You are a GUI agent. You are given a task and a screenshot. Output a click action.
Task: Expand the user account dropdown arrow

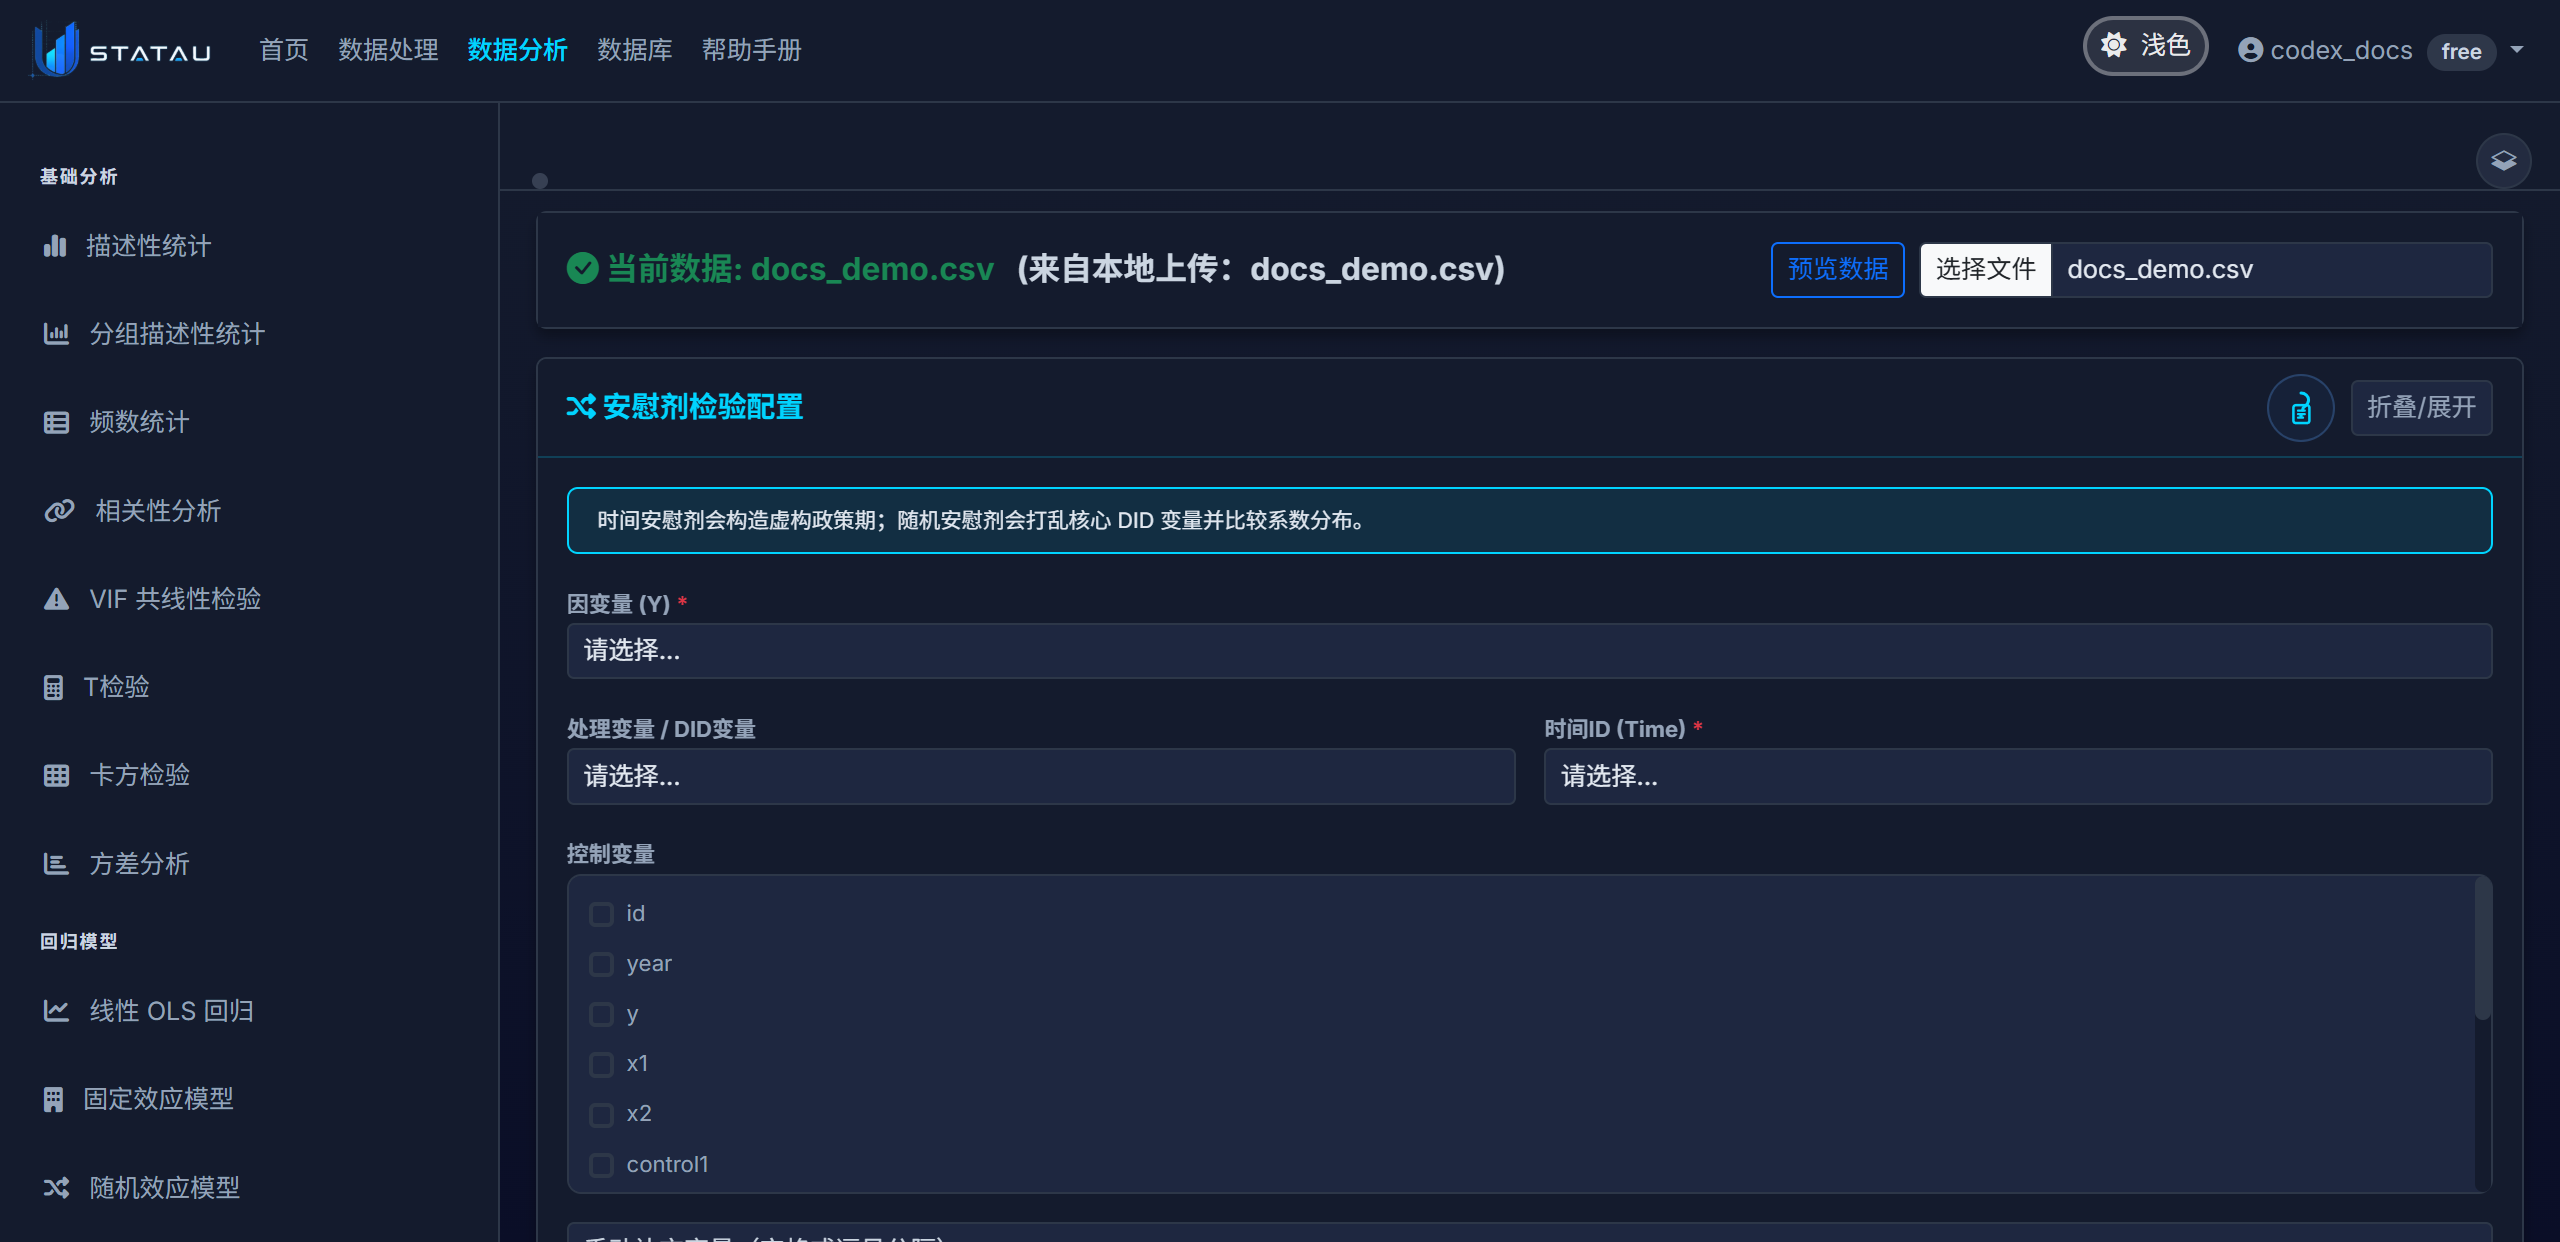click(x=2517, y=49)
